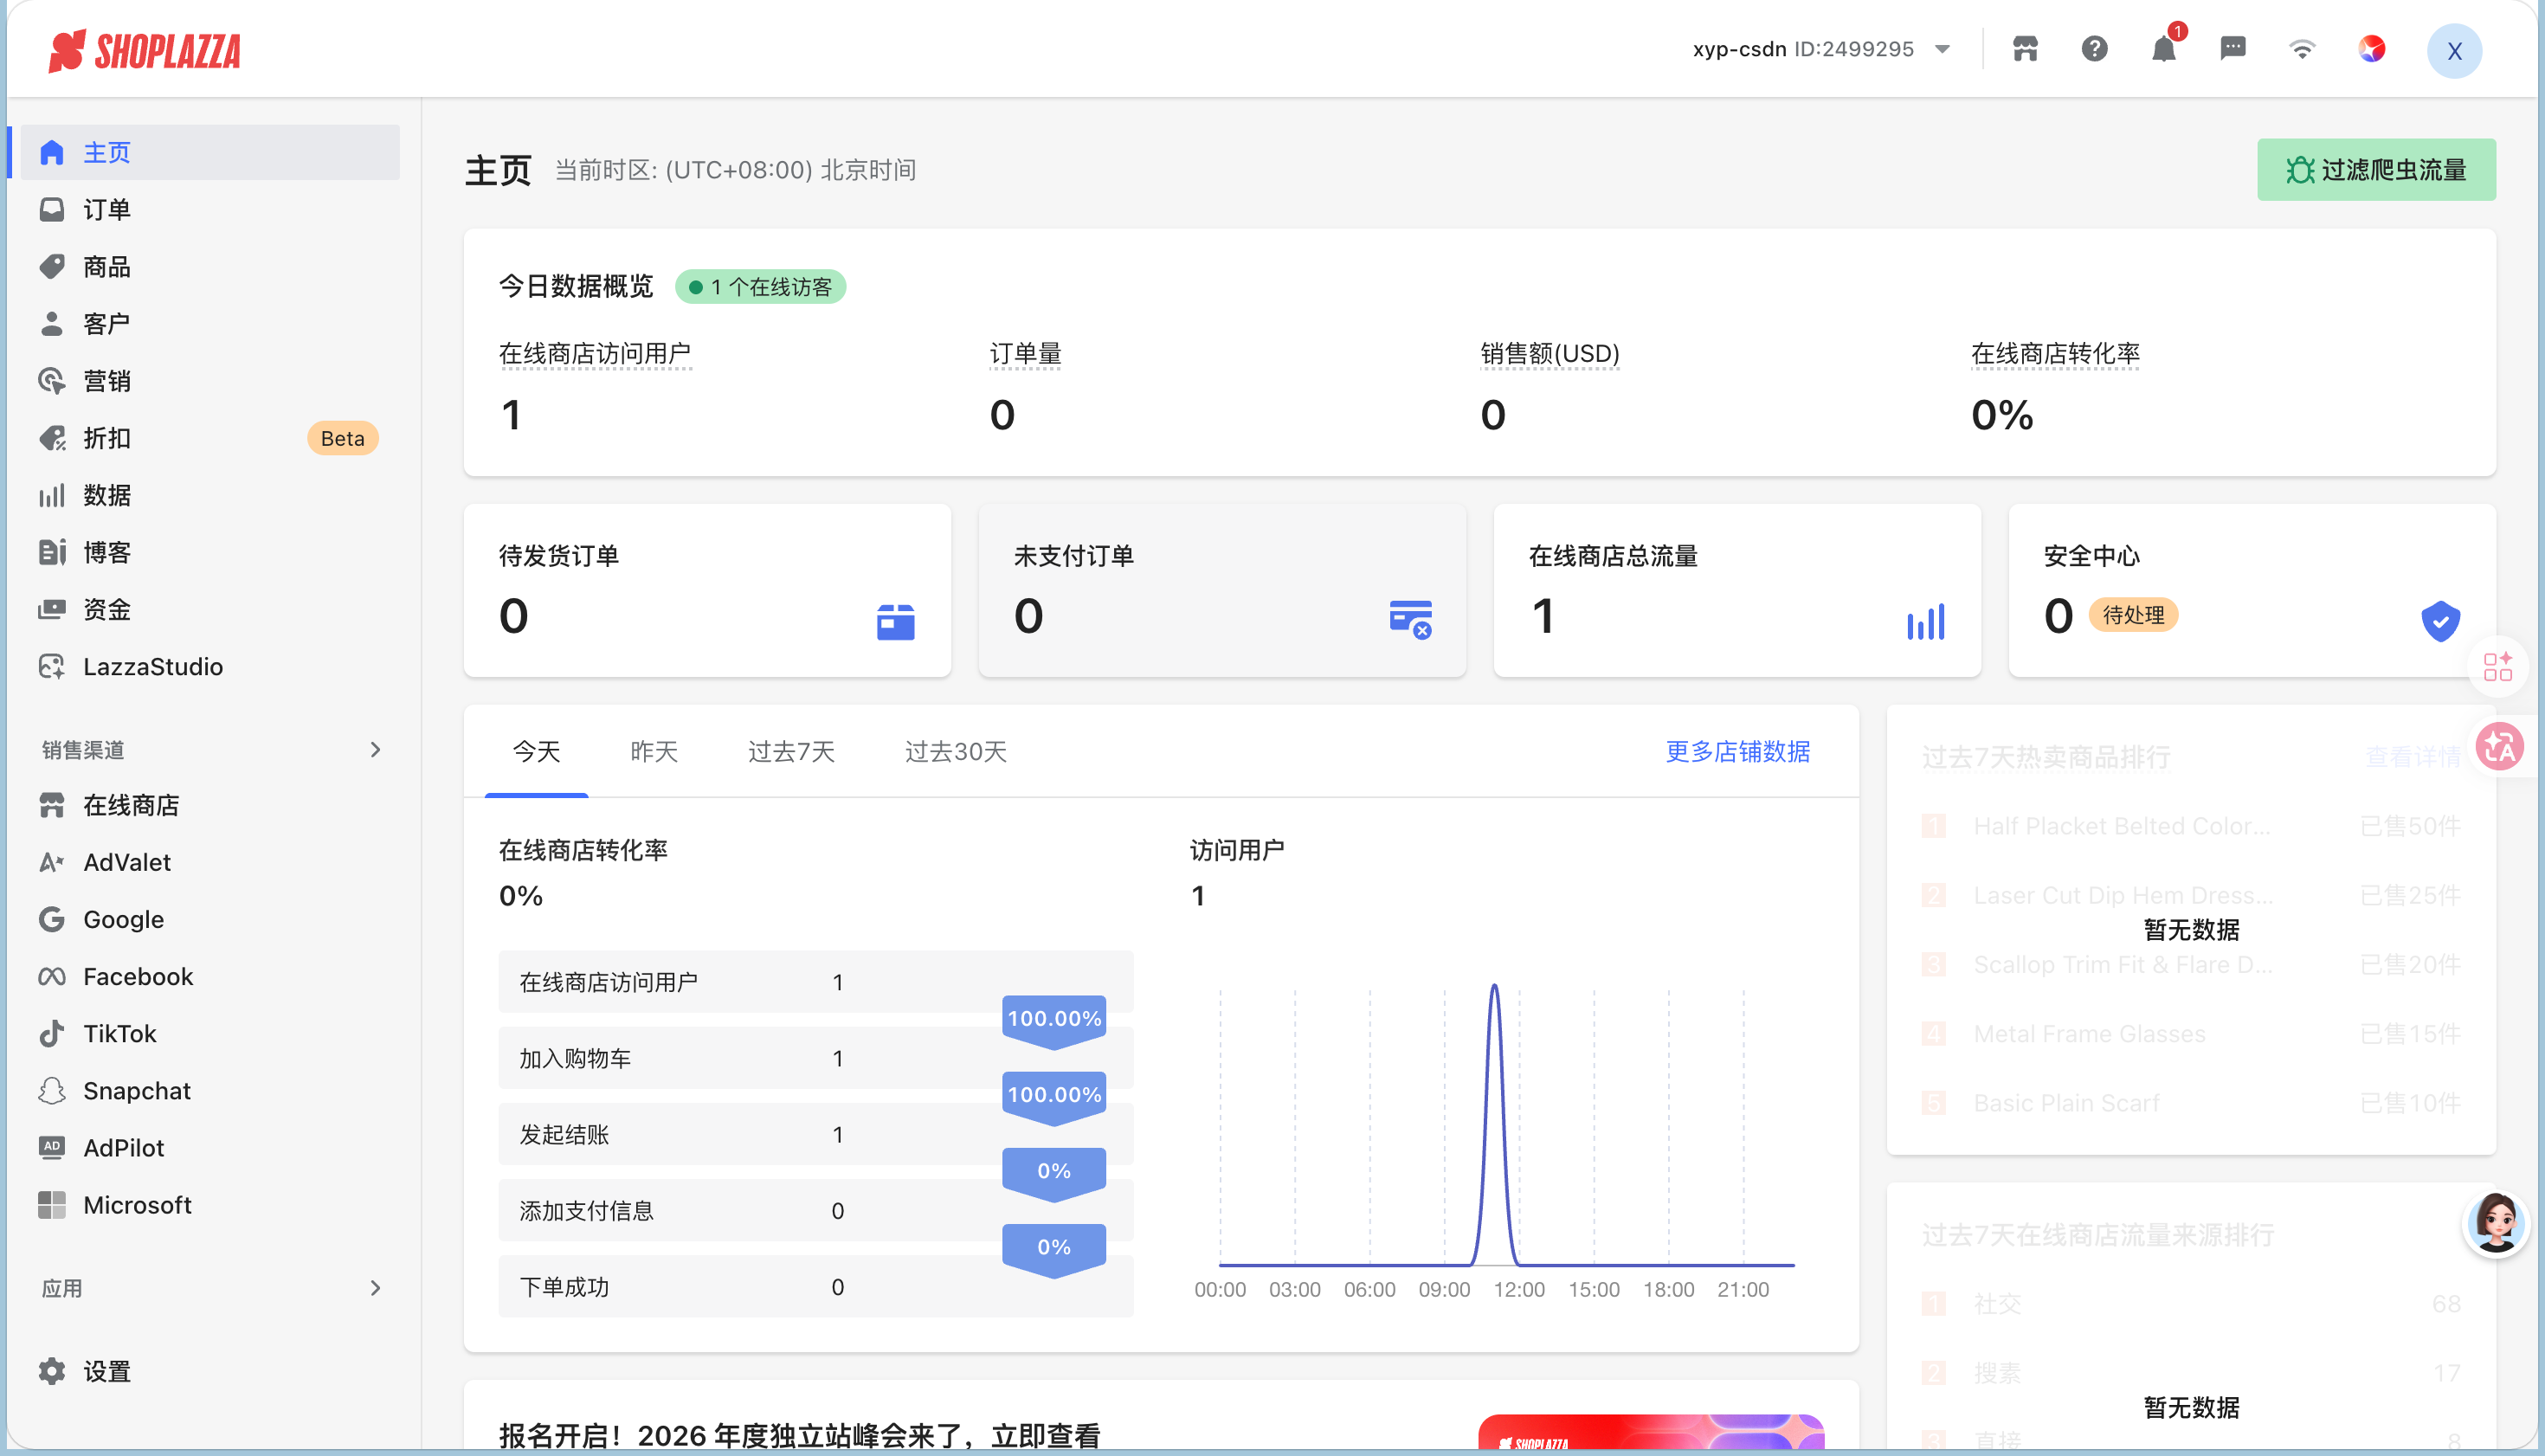Click the 待处理 badge in 安全中心

2133,614
